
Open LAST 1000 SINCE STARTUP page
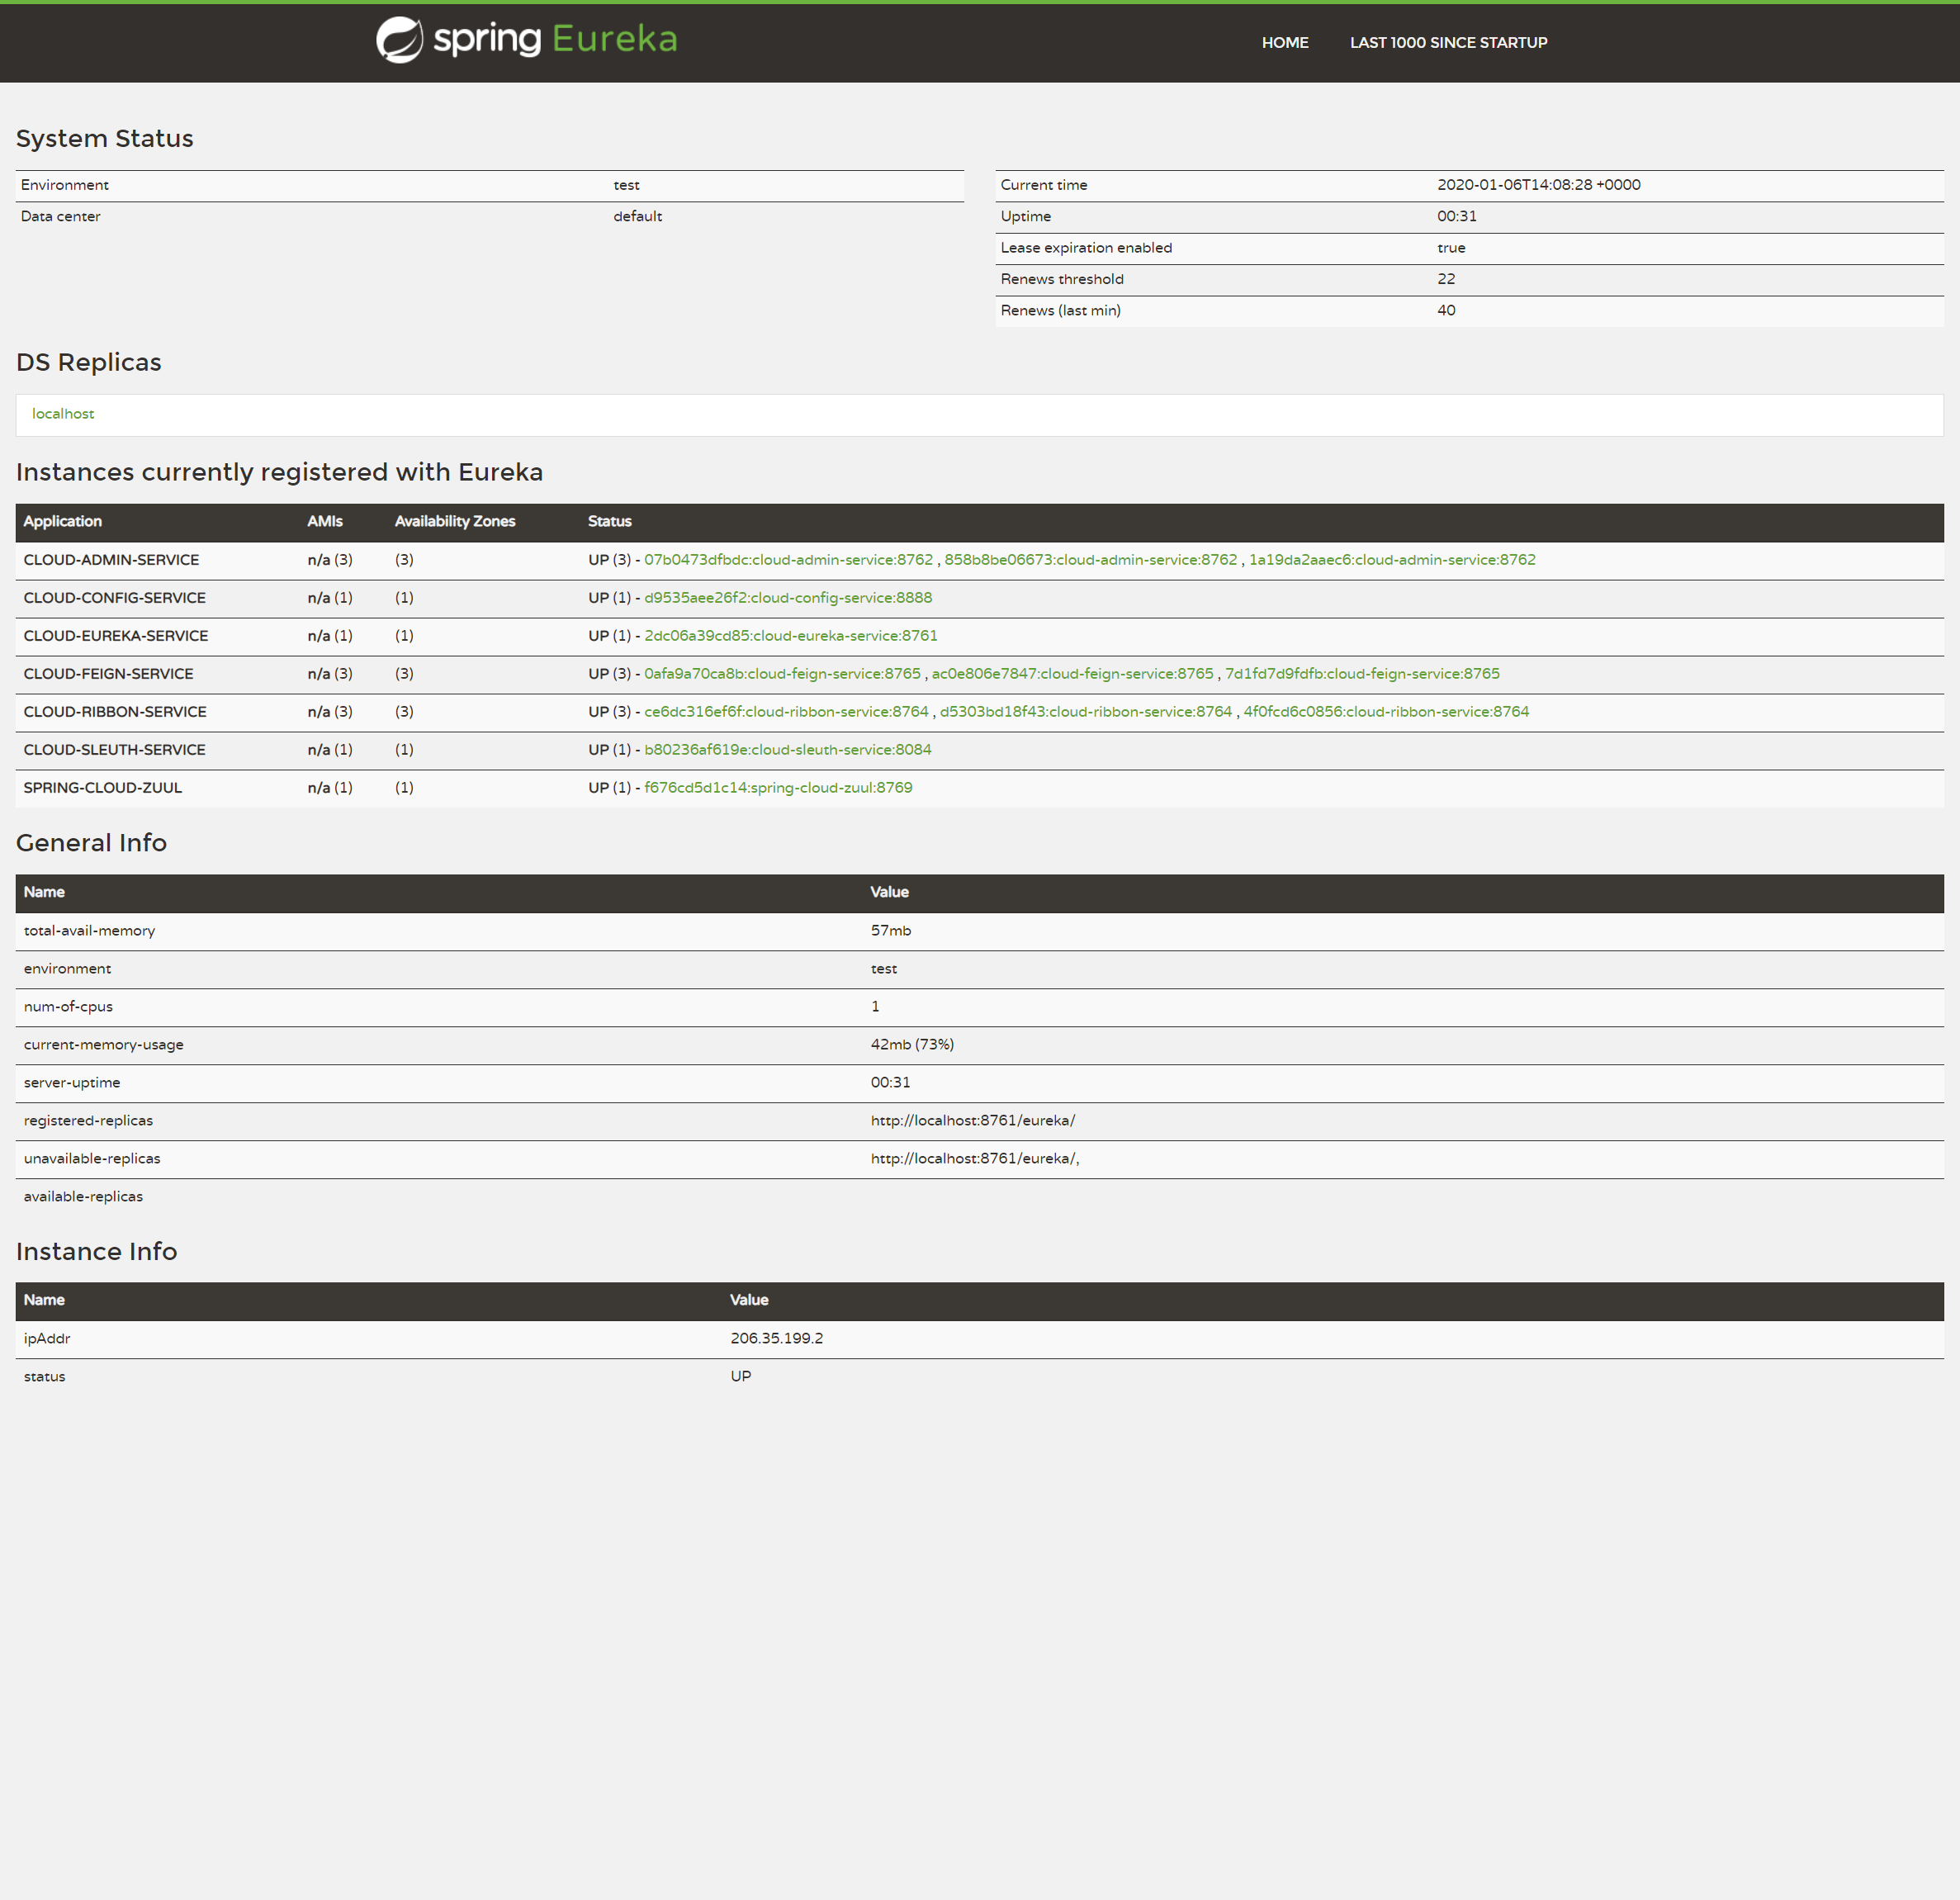coord(1448,43)
